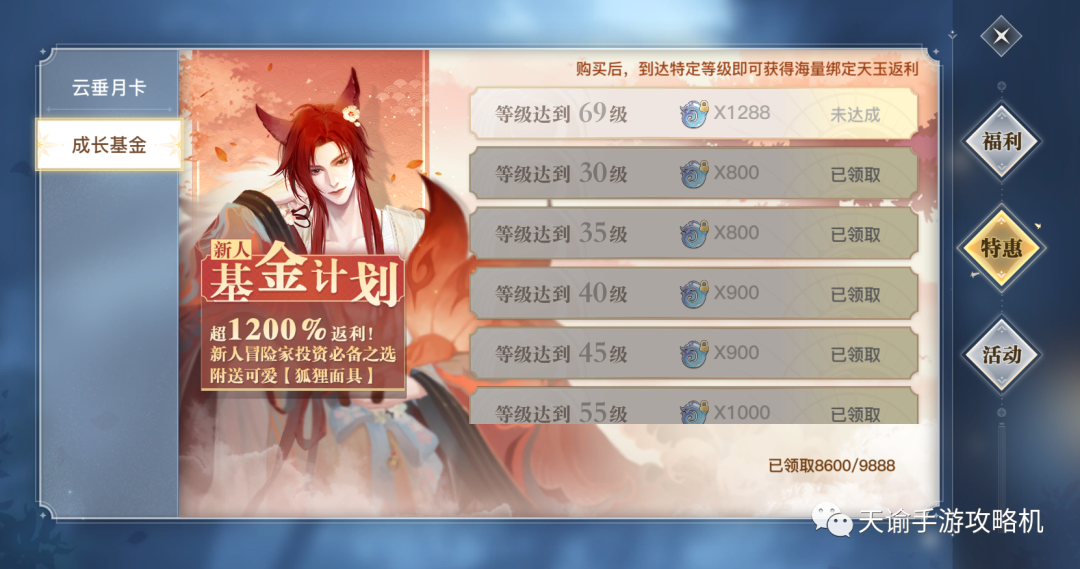Click the jade icon in level 30 row
The image size is (1080, 569).
pos(694,174)
